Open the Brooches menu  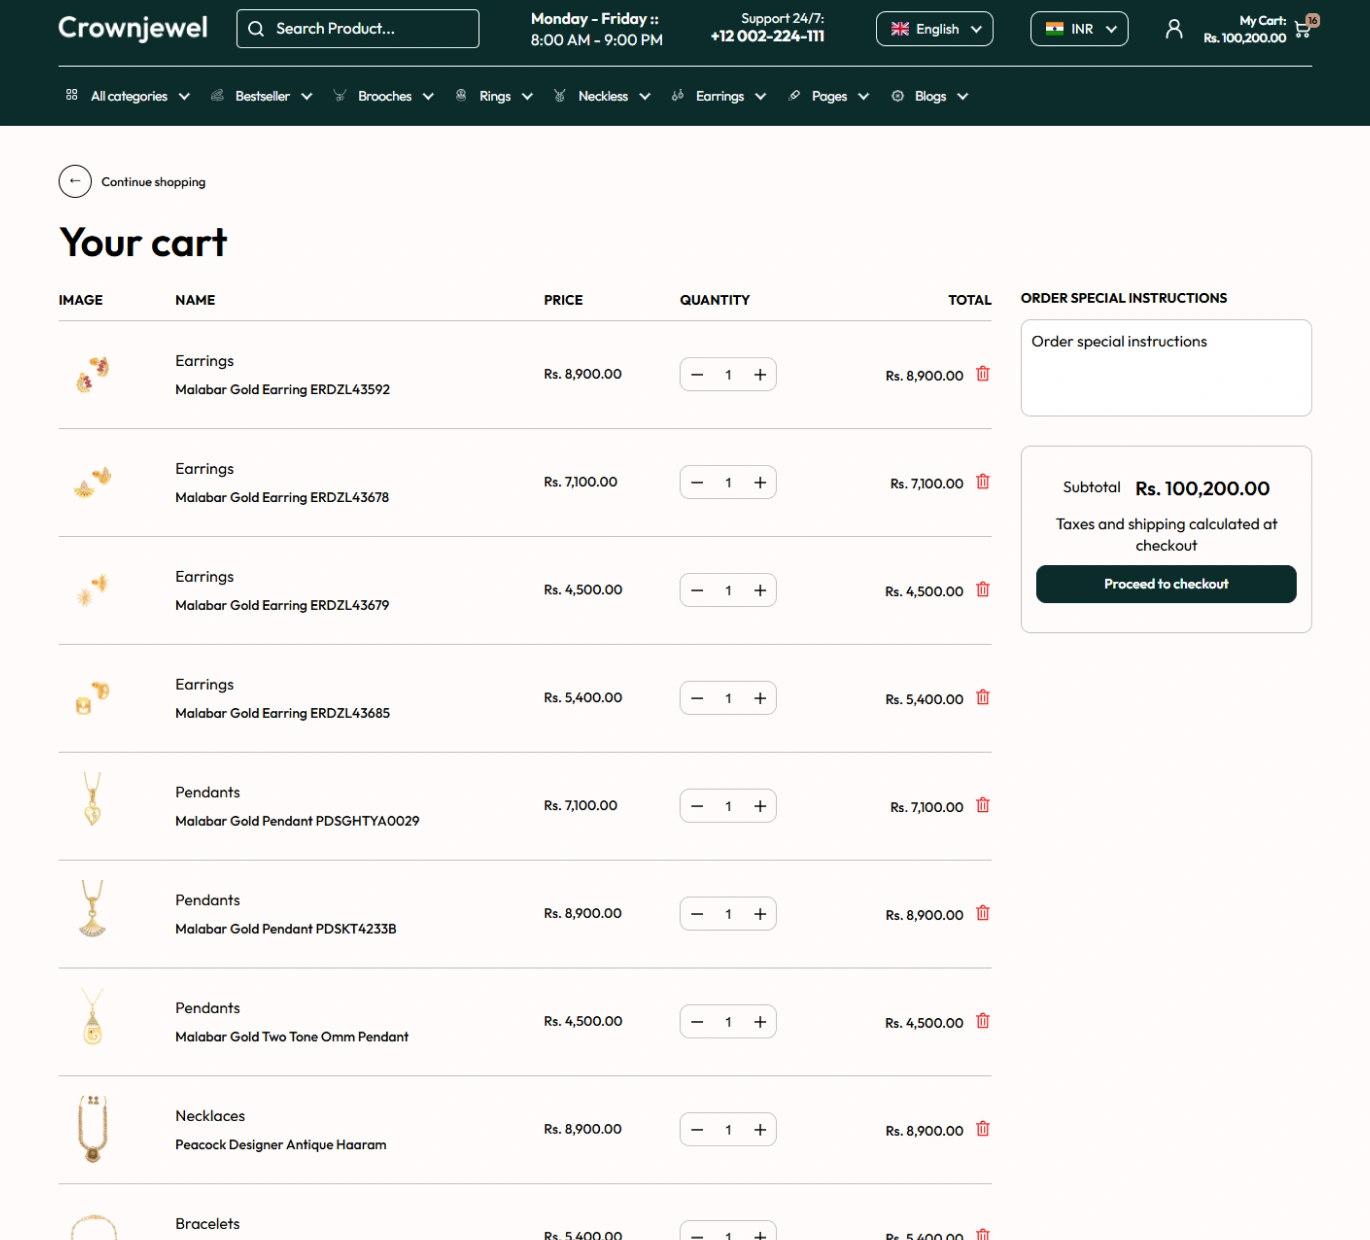(384, 96)
